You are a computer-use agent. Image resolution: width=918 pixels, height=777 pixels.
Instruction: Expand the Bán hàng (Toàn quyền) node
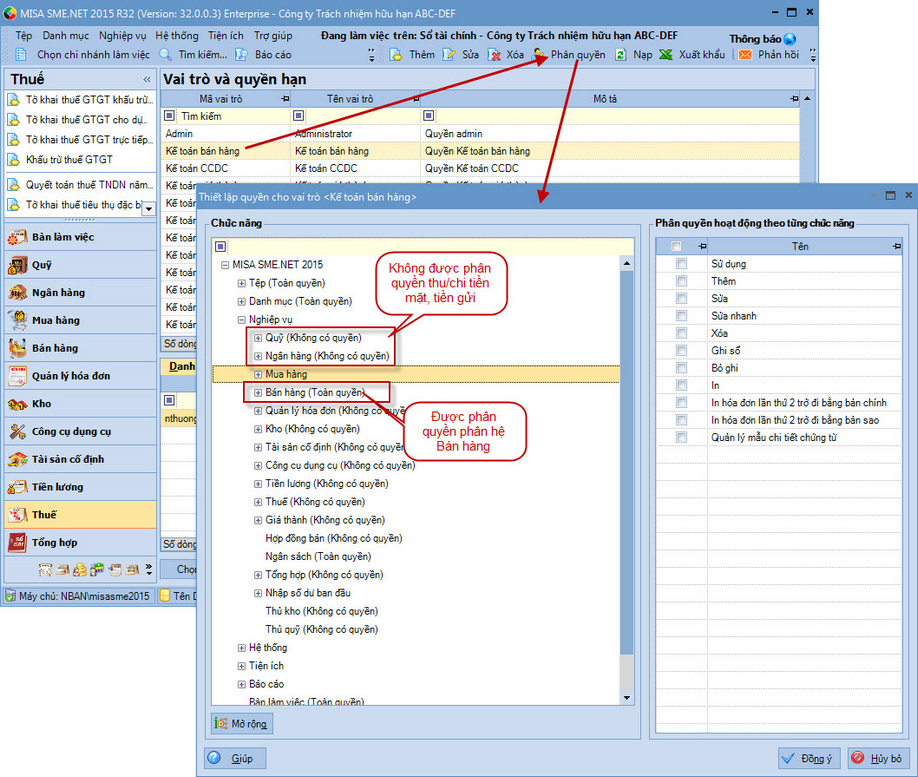[258, 393]
